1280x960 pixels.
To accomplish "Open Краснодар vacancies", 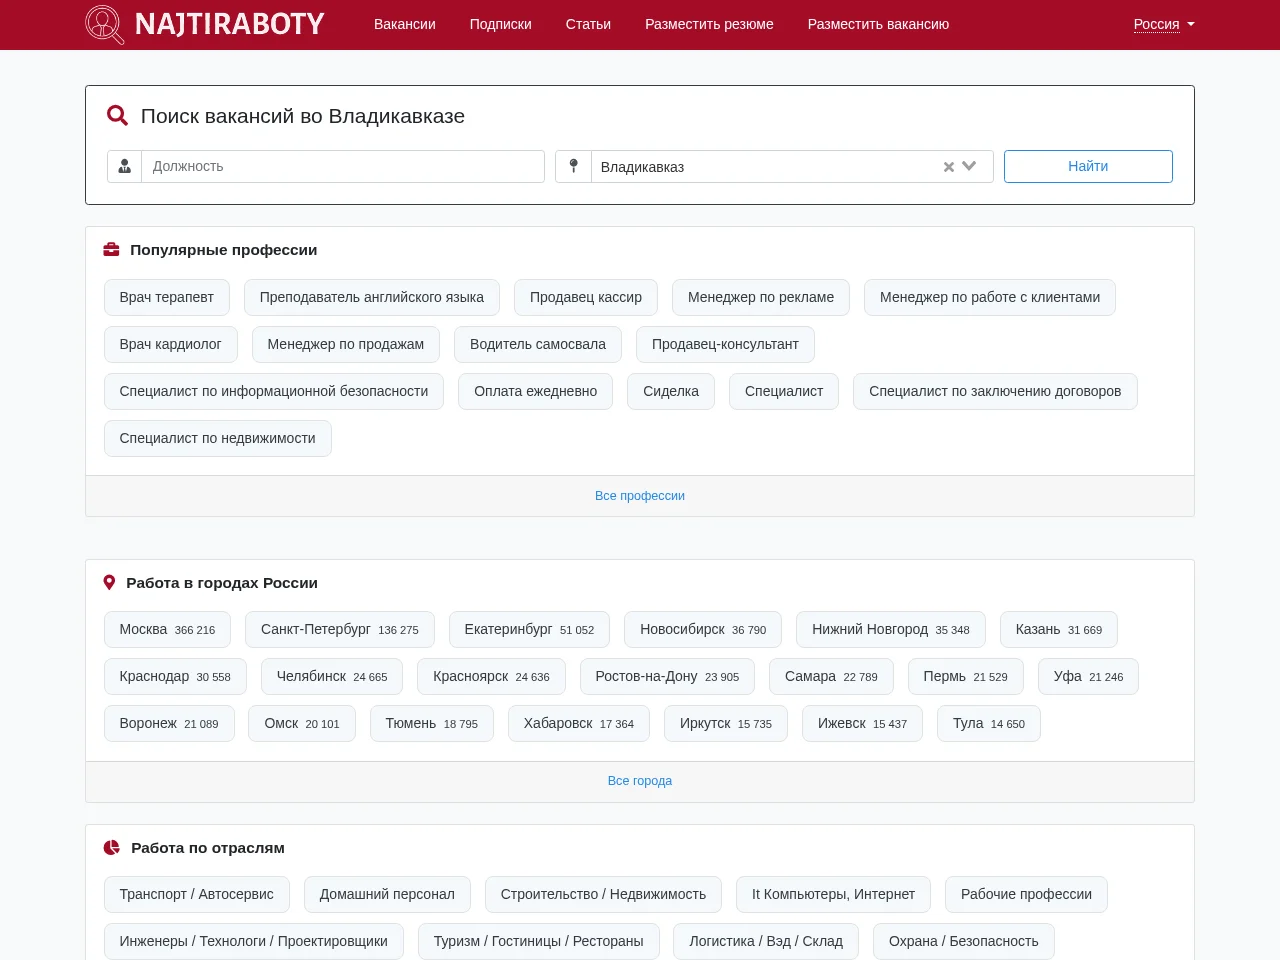I will coord(175,676).
